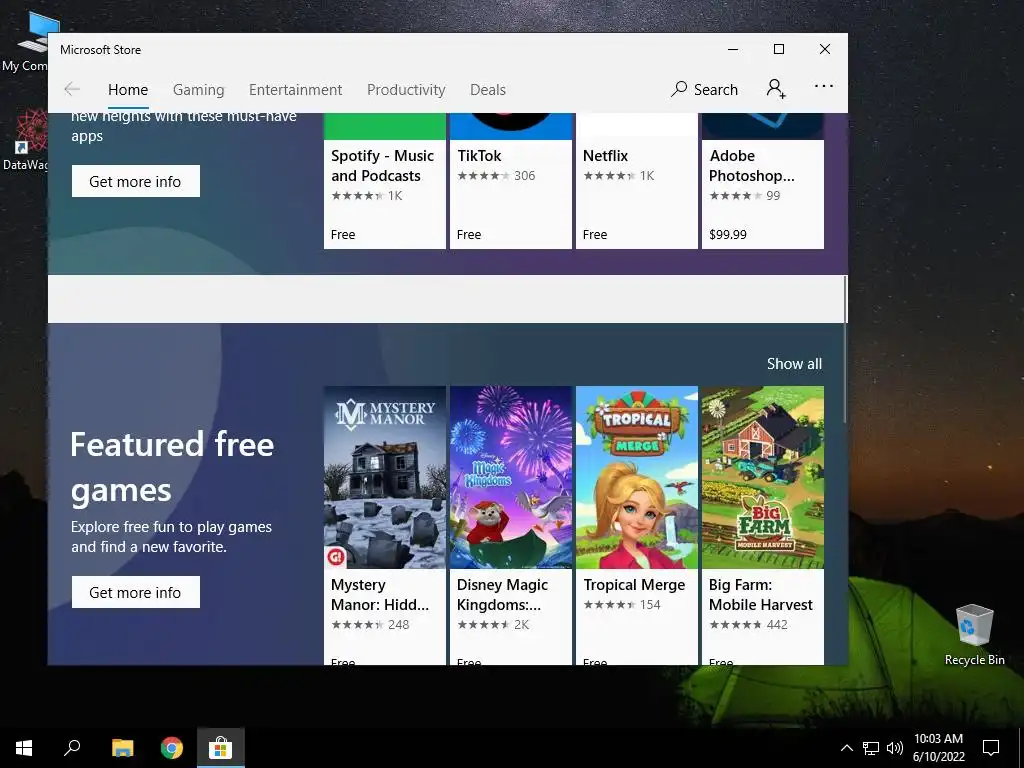
Task: Click Get more info under must-have apps
Action: click(136, 182)
